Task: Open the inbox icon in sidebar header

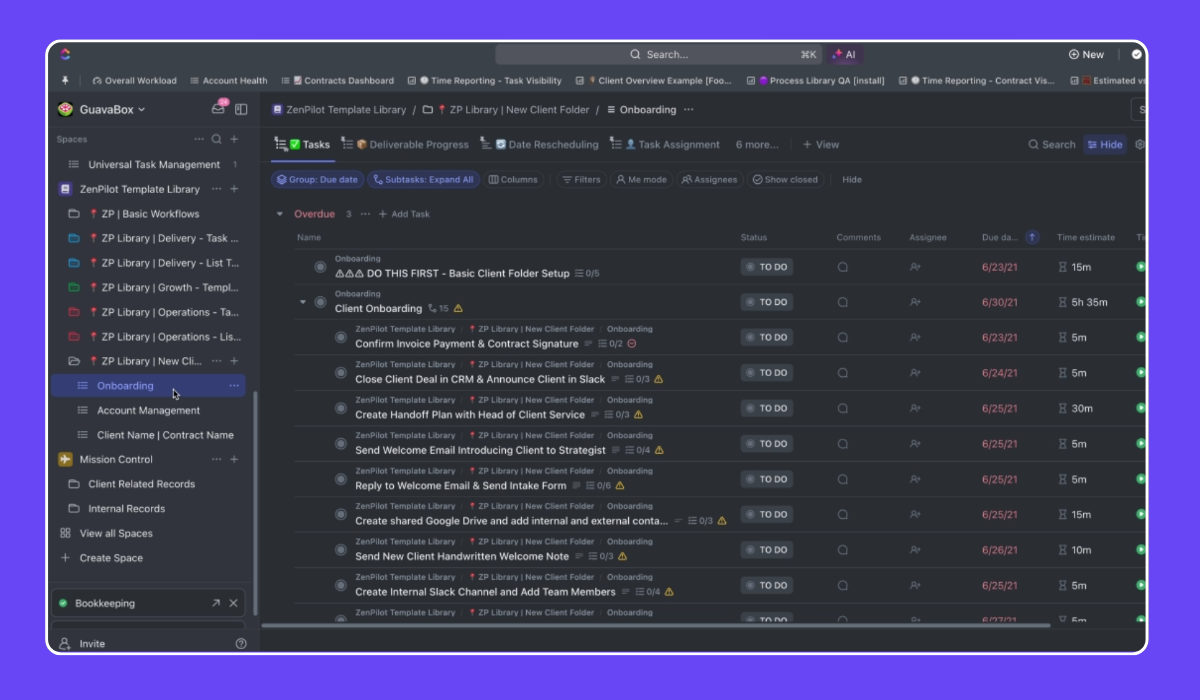Action: [x=218, y=109]
